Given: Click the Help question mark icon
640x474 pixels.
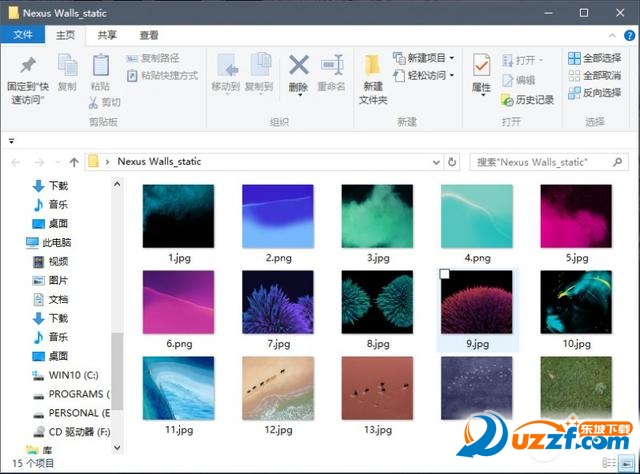Looking at the screenshot, I should click(629, 36).
